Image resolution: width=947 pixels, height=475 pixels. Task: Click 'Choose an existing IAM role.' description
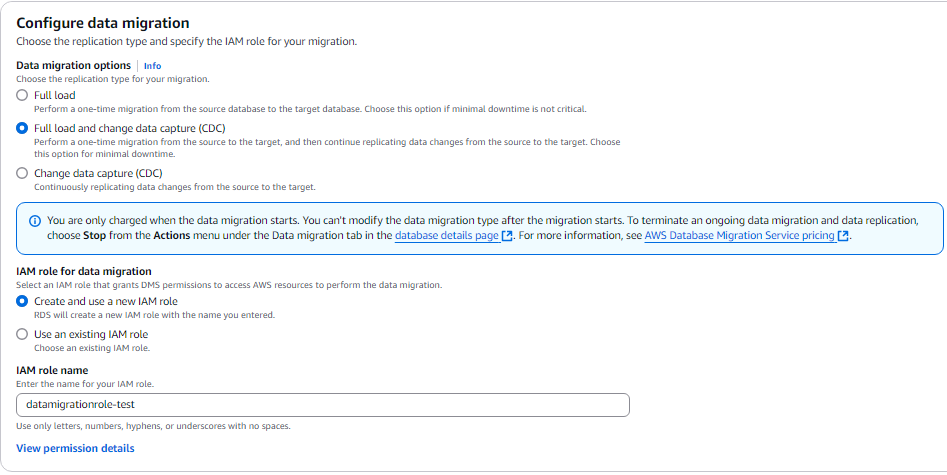point(92,348)
